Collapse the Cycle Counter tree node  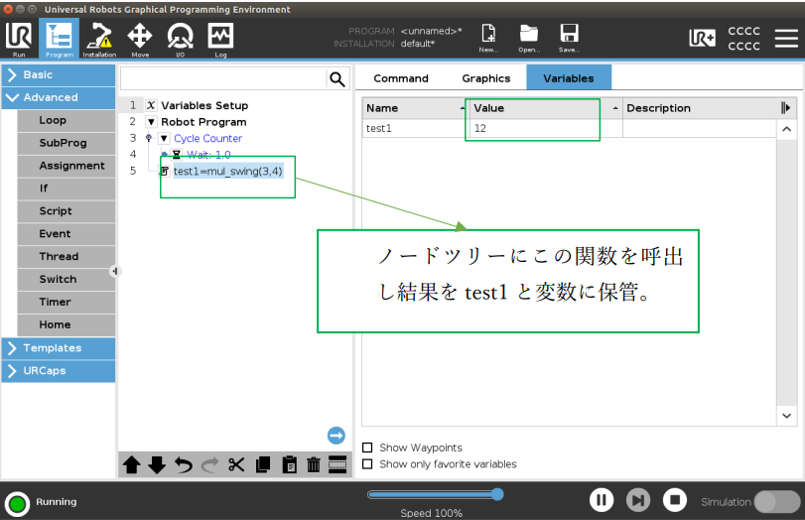pos(164,139)
